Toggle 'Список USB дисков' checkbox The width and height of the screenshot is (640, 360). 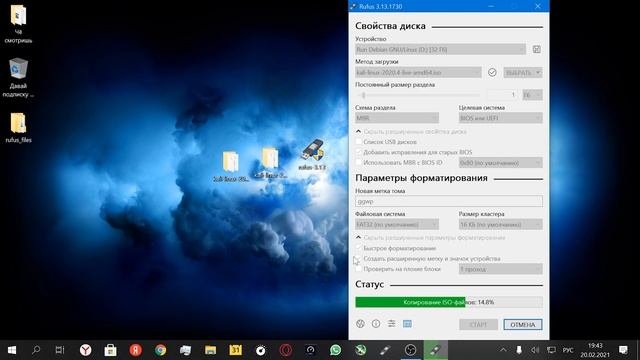click(359, 142)
